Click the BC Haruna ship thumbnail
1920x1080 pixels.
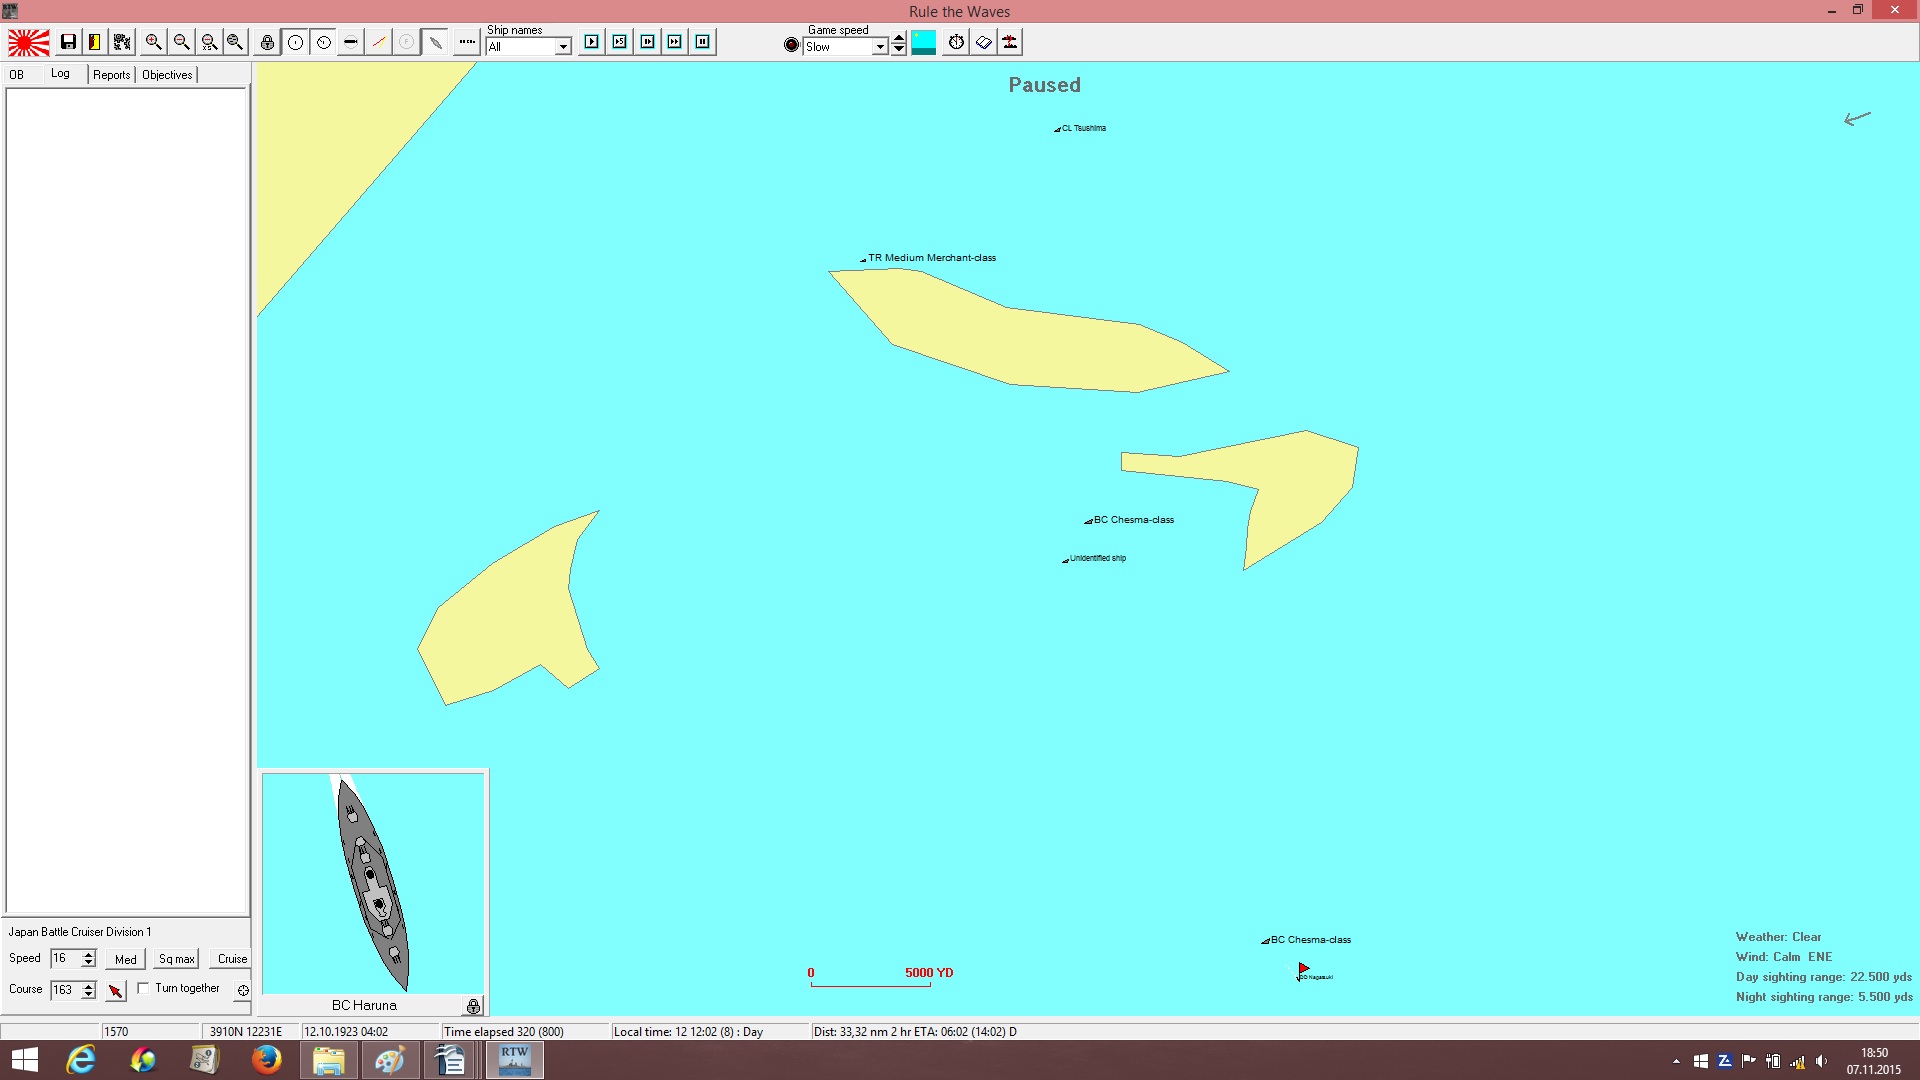point(373,883)
